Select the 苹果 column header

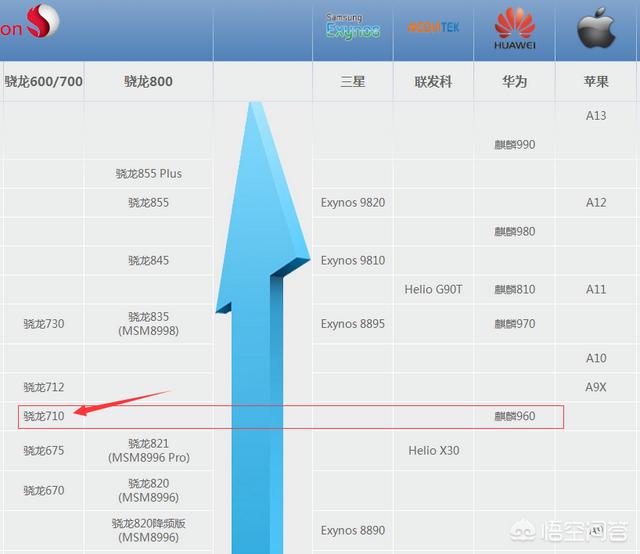tap(596, 81)
